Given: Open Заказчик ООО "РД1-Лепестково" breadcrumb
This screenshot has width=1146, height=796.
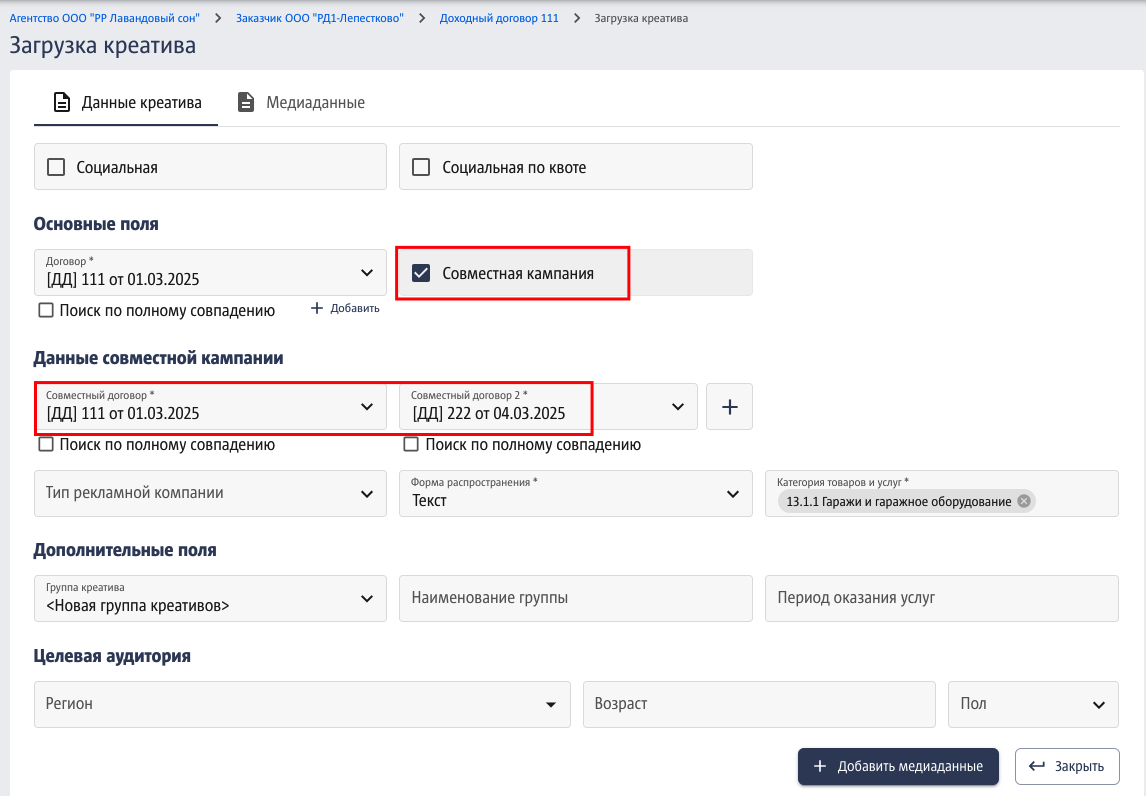Looking at the screenshot, I should coord(319,18).
